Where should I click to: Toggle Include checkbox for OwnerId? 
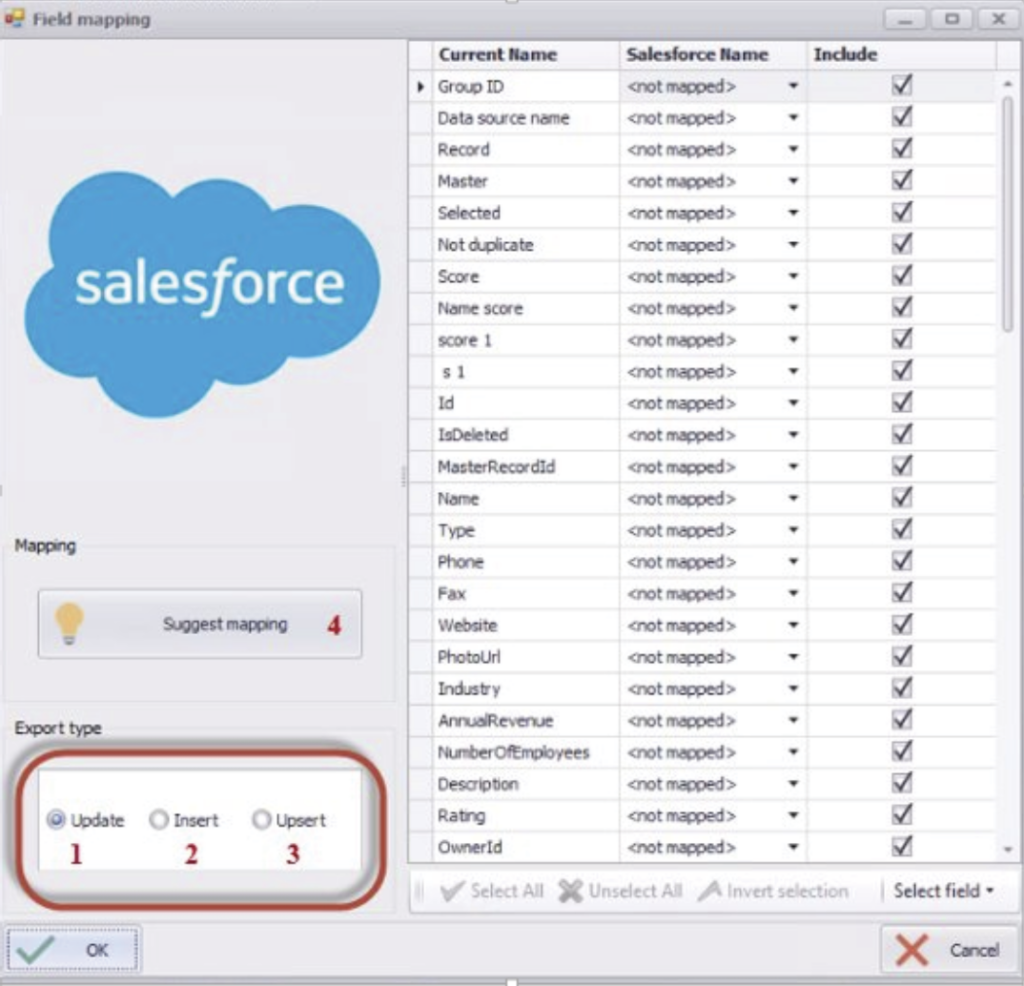(902, 846)
